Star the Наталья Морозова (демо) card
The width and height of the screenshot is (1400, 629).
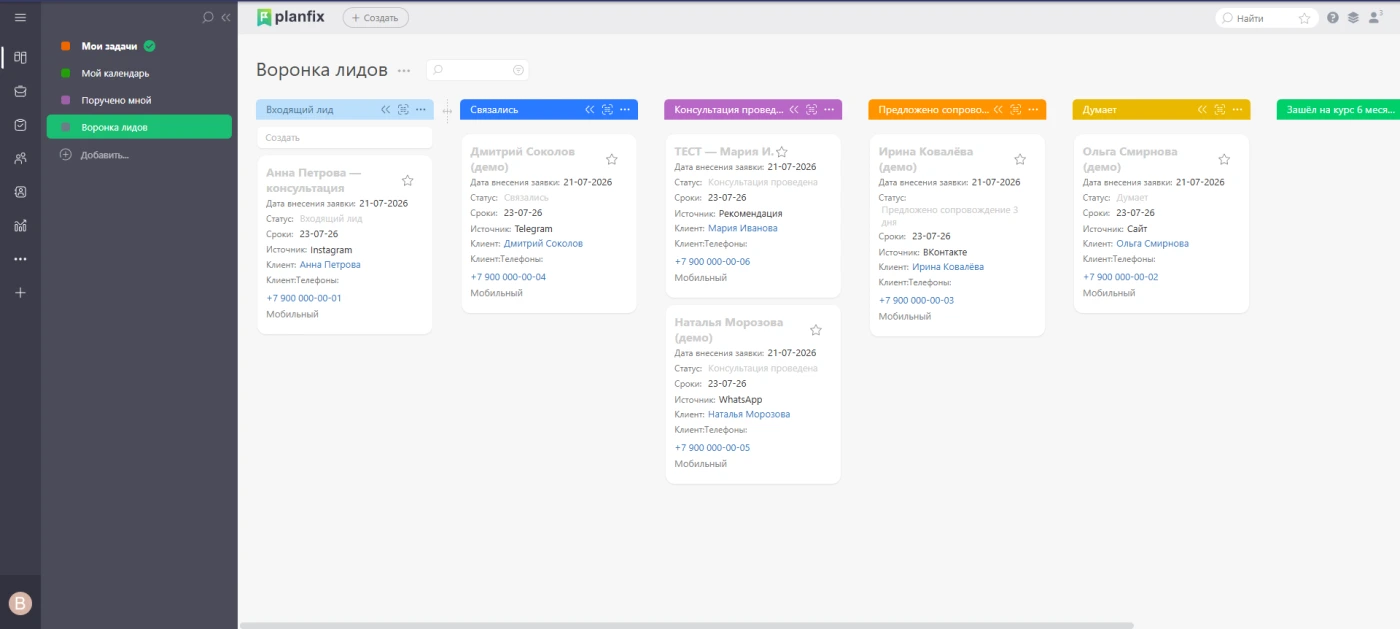tap(816, 330)
